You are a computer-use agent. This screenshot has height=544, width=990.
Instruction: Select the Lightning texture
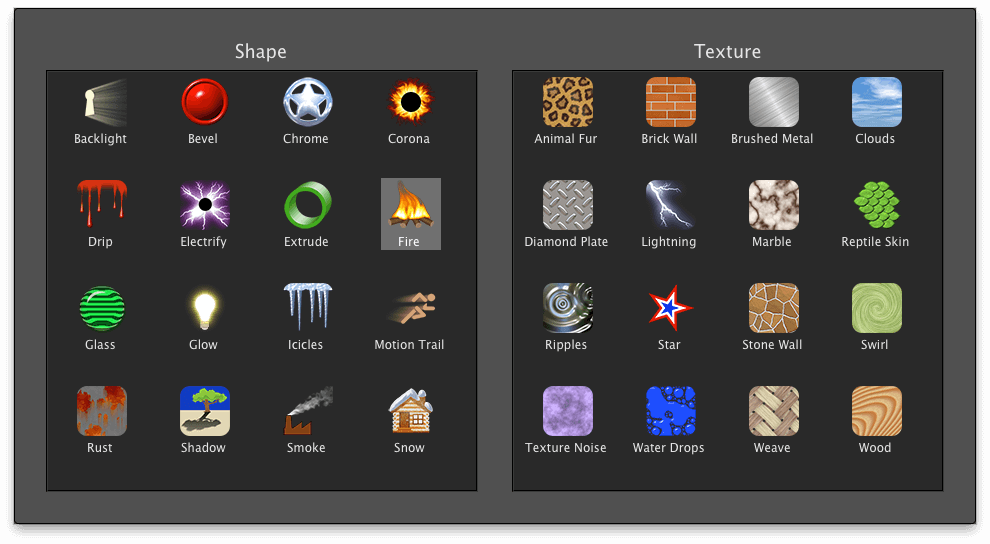click(670, 206)
